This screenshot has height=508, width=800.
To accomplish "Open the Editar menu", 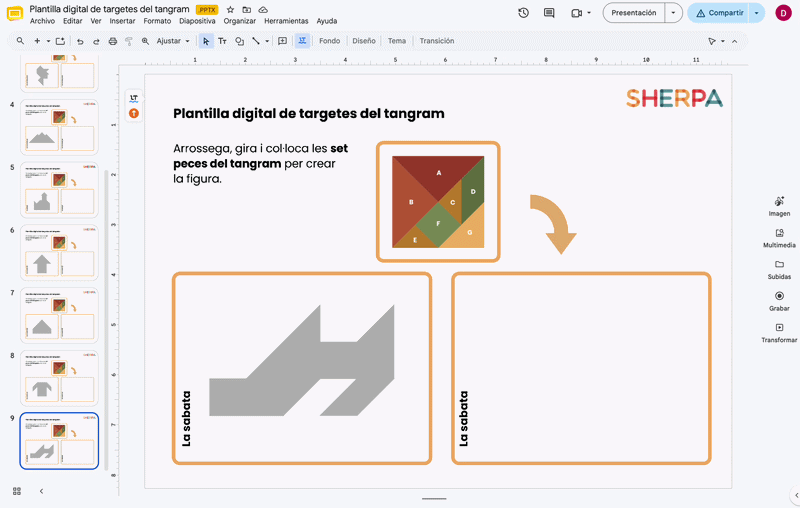I will tap(72, 21).
